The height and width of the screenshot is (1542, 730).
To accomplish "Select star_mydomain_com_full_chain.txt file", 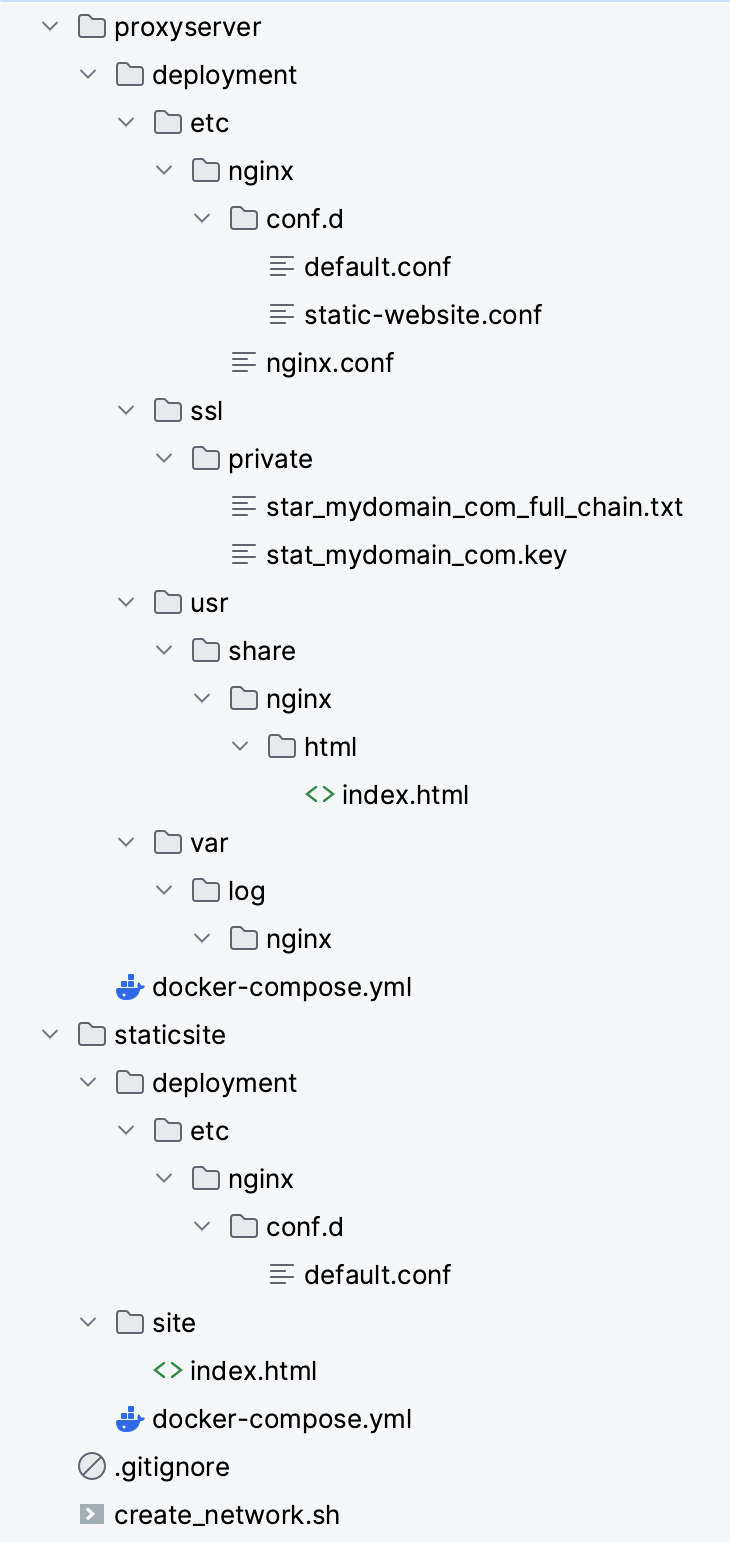I will pyautogui.click(x=474, y=507).
